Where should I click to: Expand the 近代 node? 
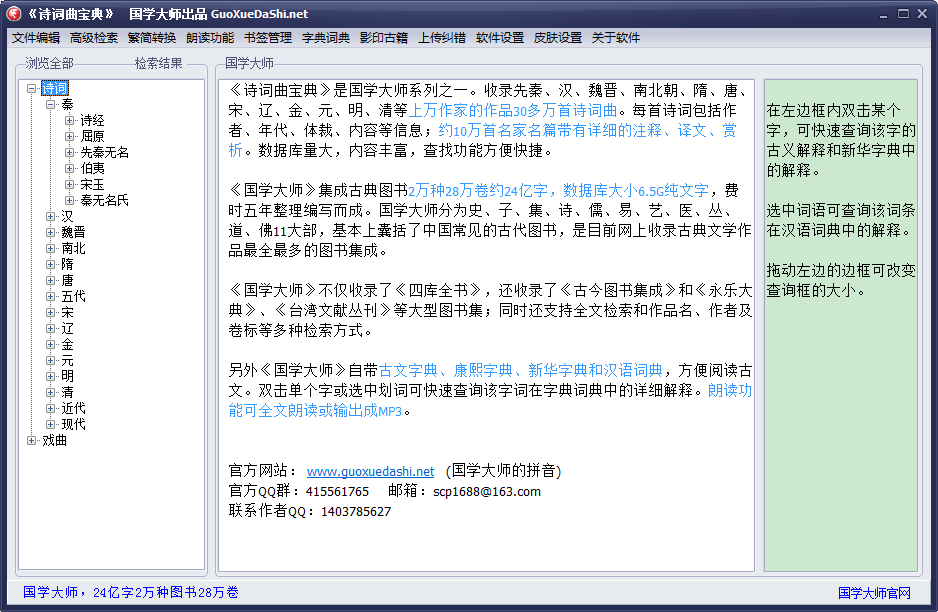click(x=51, y=408)
